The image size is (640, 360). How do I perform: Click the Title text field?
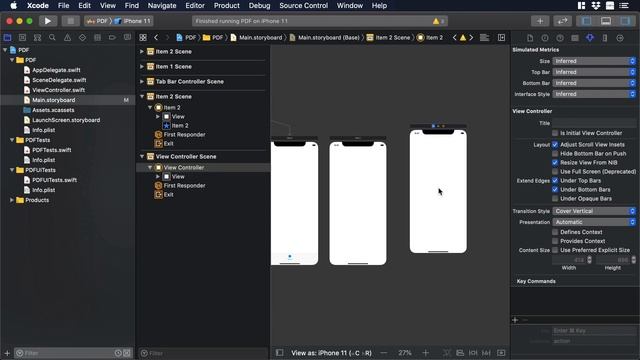[x=594, y=123]
